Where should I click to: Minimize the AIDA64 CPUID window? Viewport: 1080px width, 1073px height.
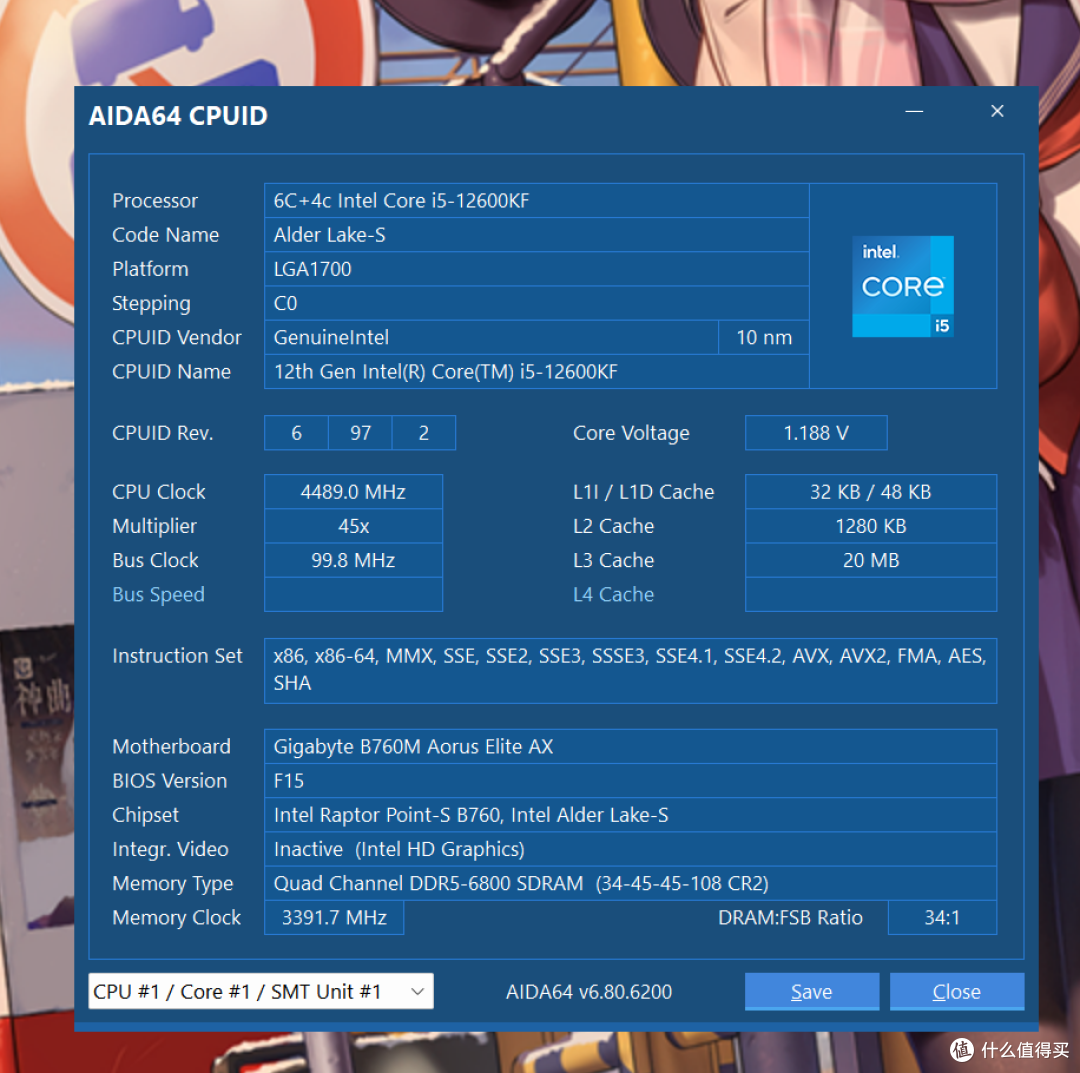914,112
